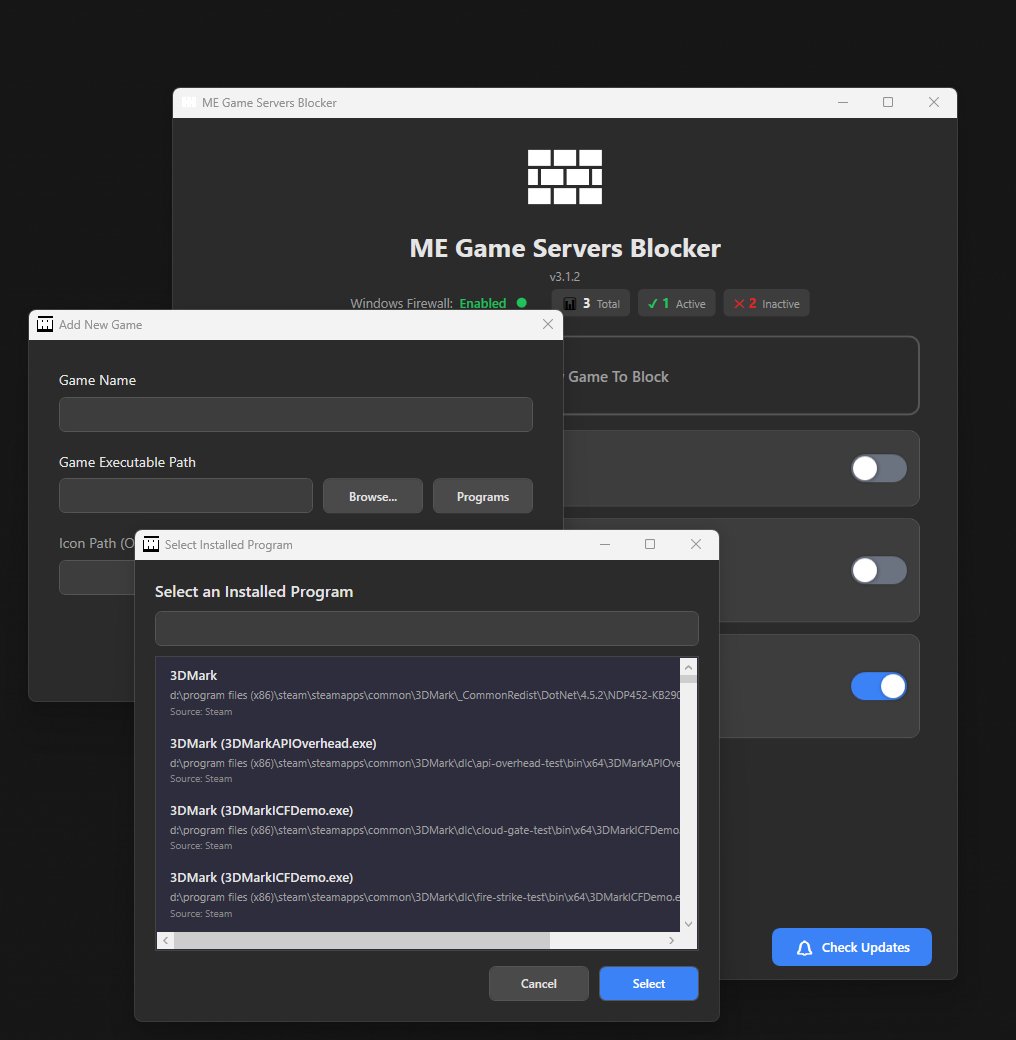
Task: Maximize the Select Installed Program window
Action: pyautogui.click(x=650, y=544)
